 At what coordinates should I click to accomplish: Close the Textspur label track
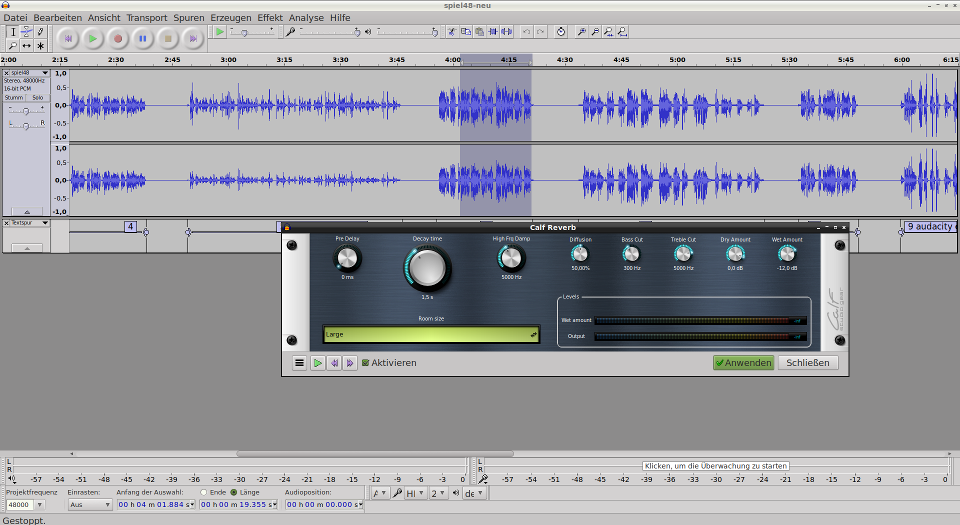click(7, 223)
